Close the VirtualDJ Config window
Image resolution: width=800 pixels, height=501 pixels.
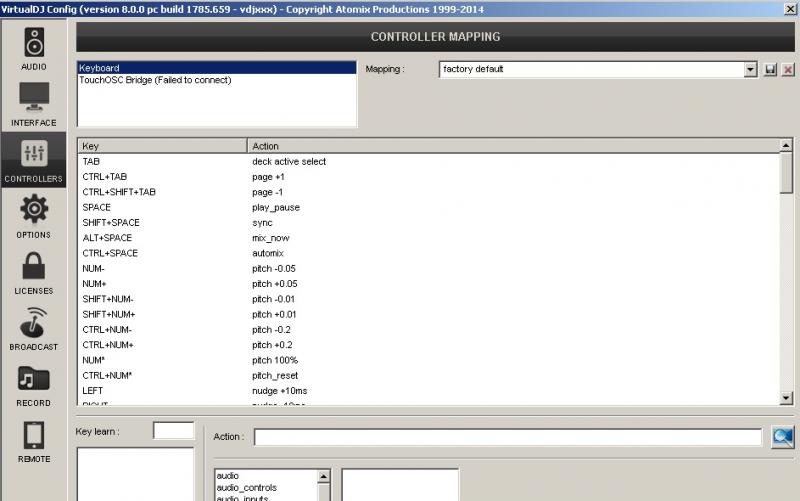click(790, 9)
